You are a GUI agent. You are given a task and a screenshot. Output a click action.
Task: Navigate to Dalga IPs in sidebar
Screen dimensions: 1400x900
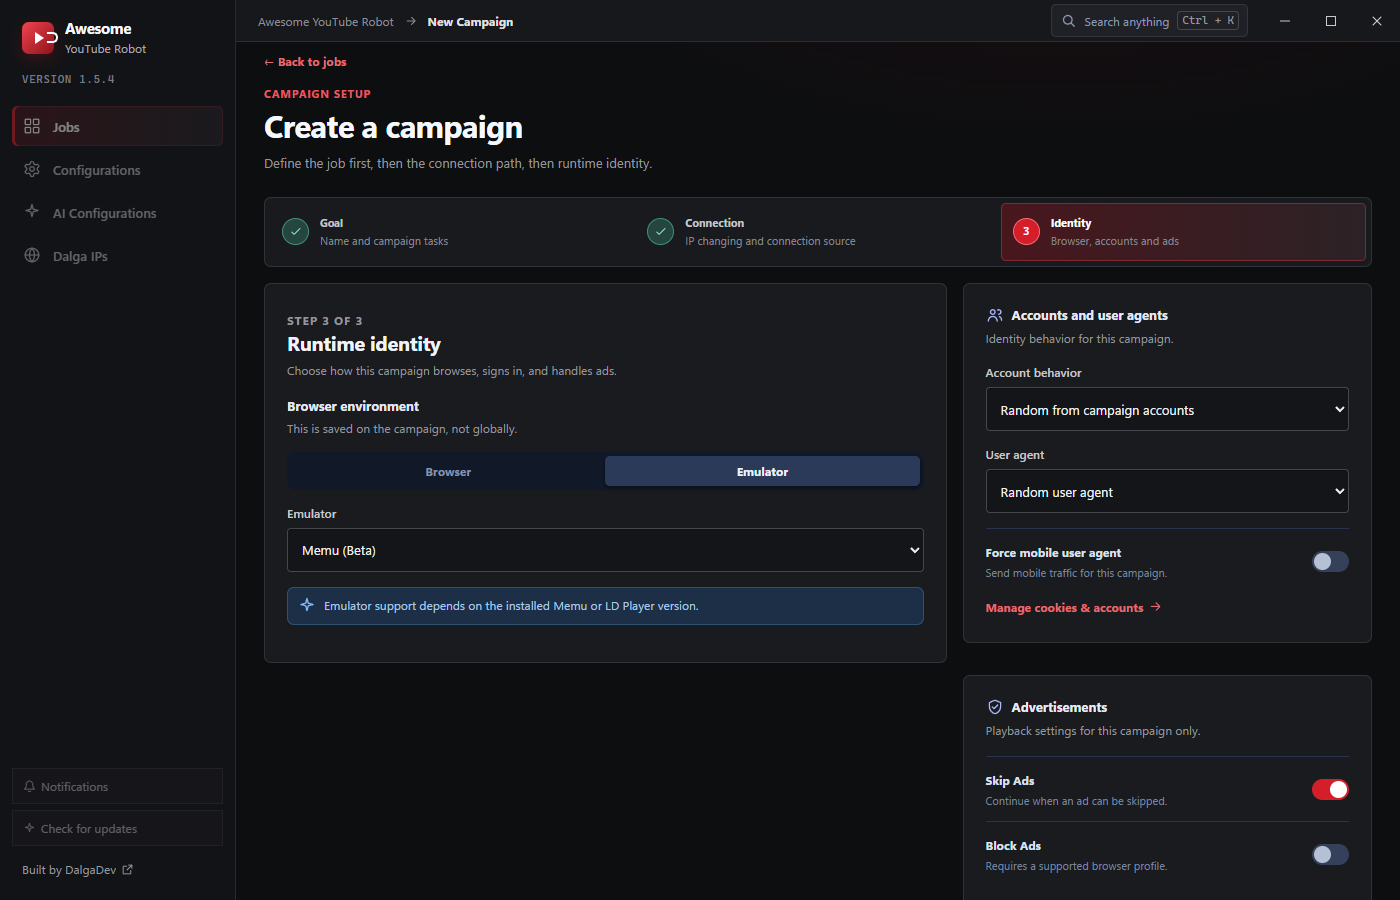(117, 256)
